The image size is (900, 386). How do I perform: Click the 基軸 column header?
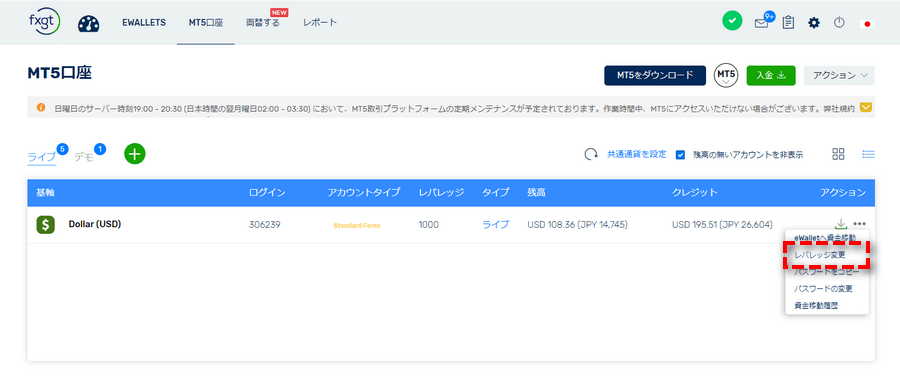45,193
